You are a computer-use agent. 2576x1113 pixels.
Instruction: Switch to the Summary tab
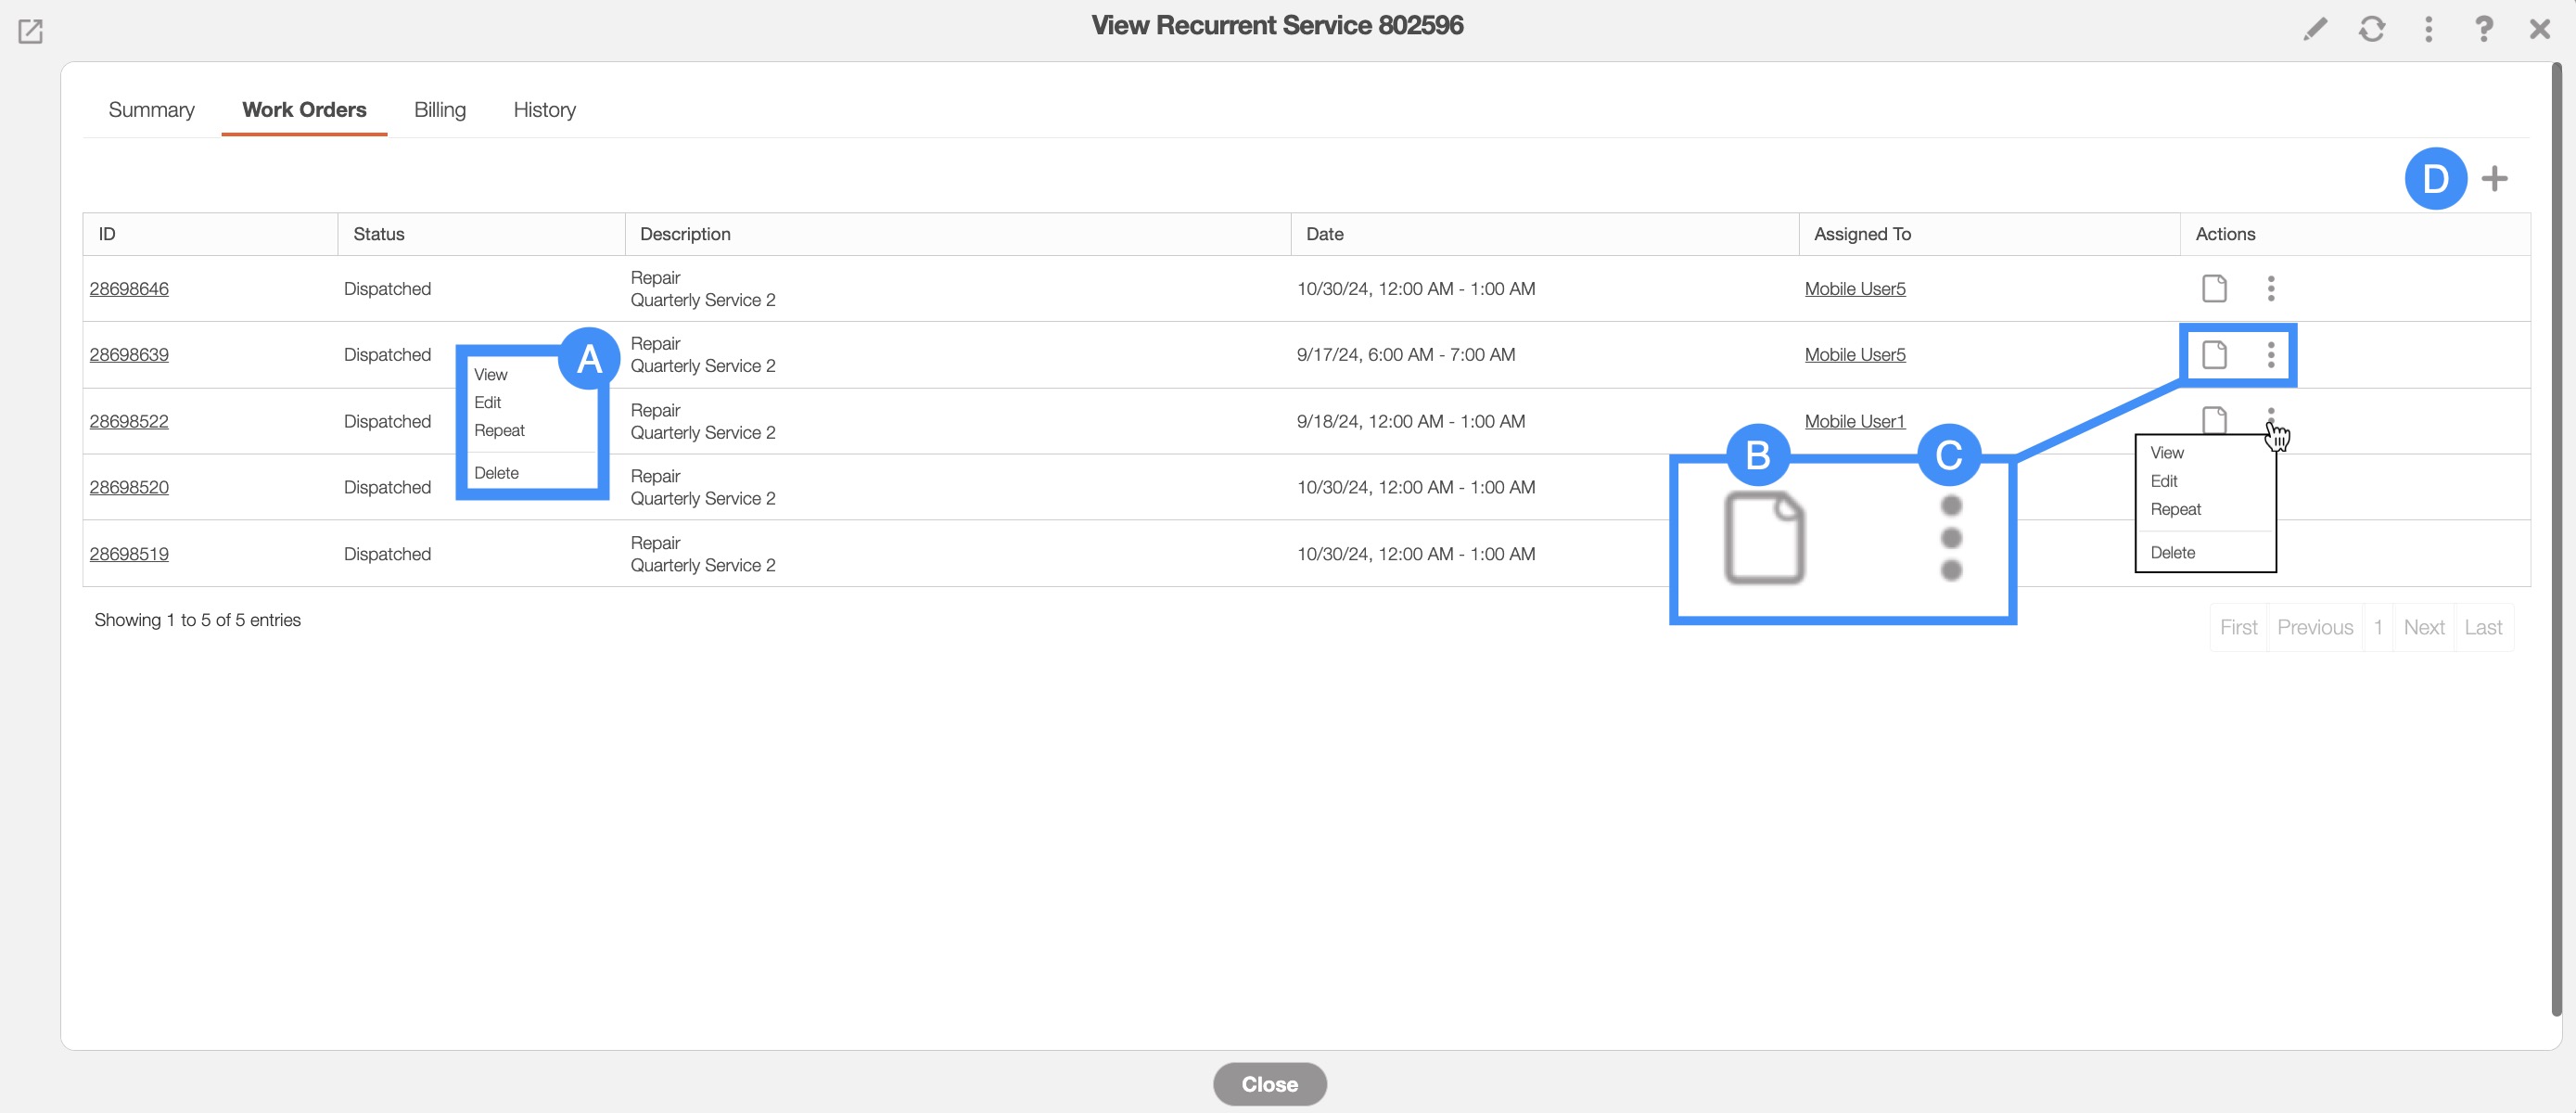tap(151, 109)
